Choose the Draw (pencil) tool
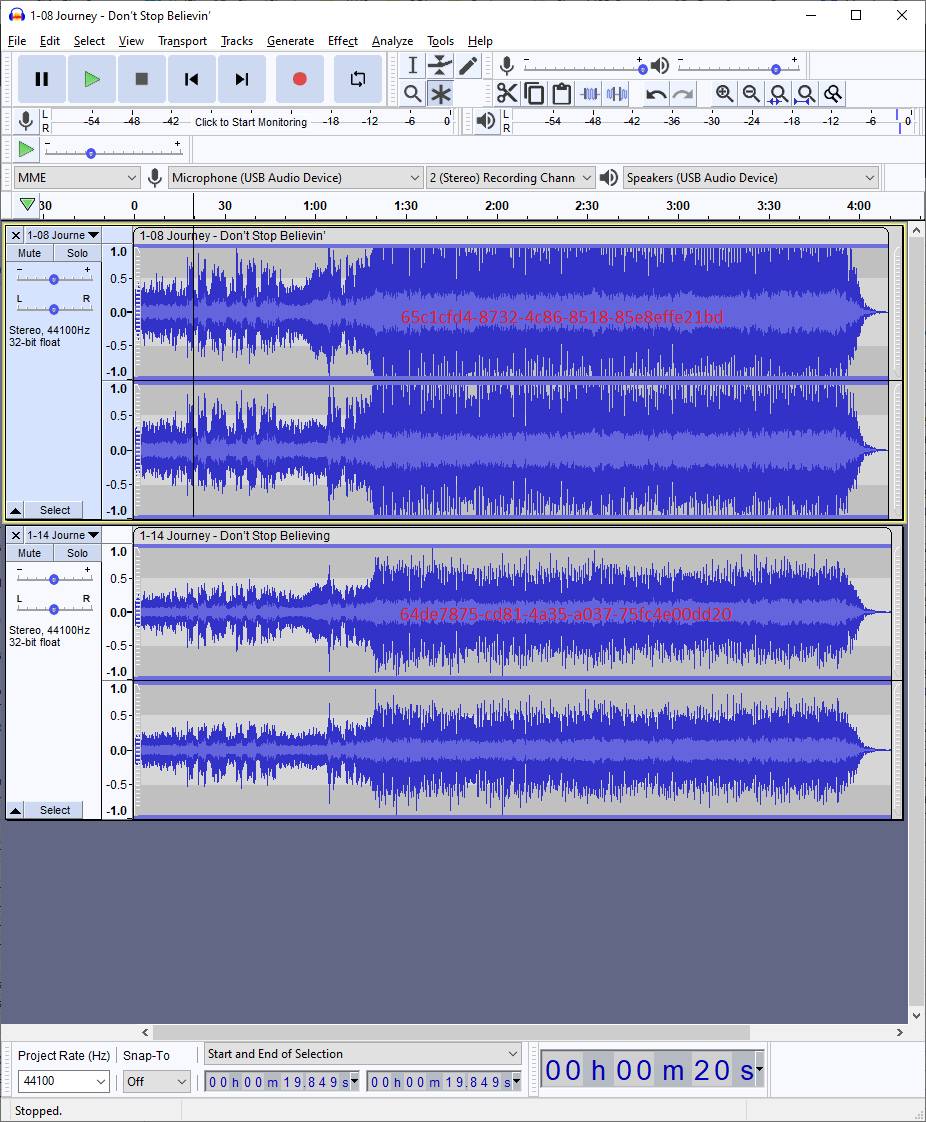926x1122 pixels. tap(468, 66)
